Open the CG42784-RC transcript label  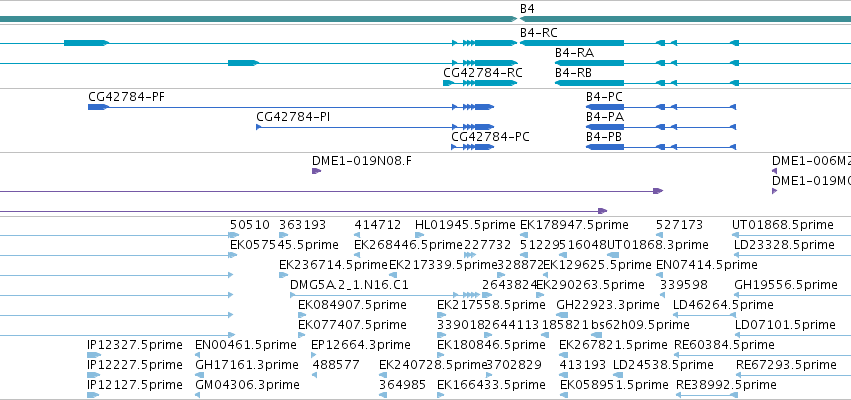pos(483,73)
